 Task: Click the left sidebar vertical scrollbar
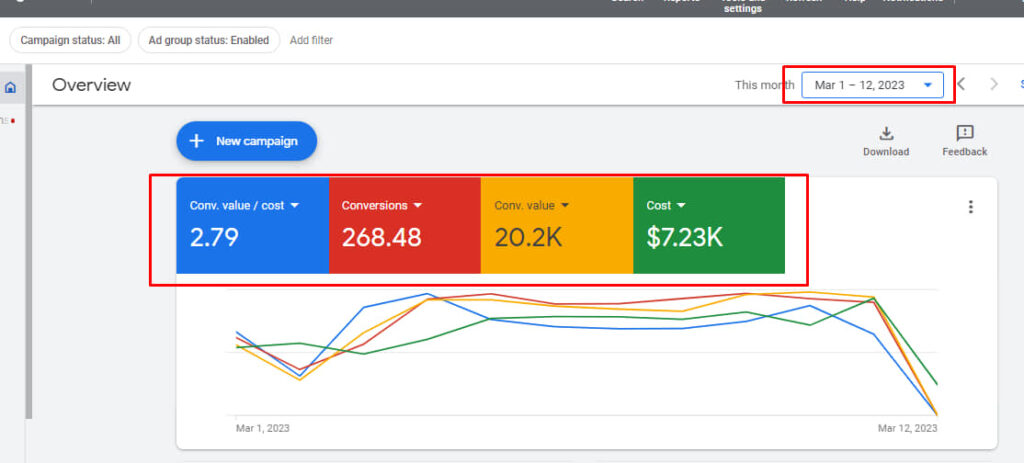[29, 250]
